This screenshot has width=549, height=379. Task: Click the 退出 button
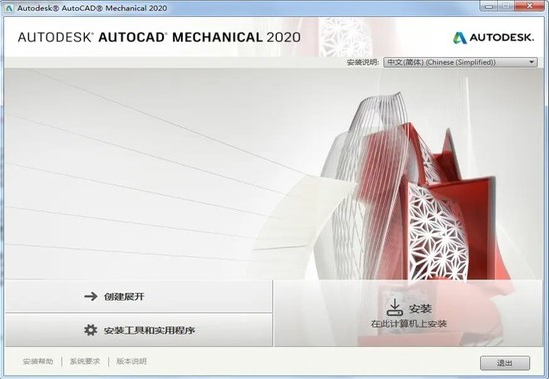[505, 363]
